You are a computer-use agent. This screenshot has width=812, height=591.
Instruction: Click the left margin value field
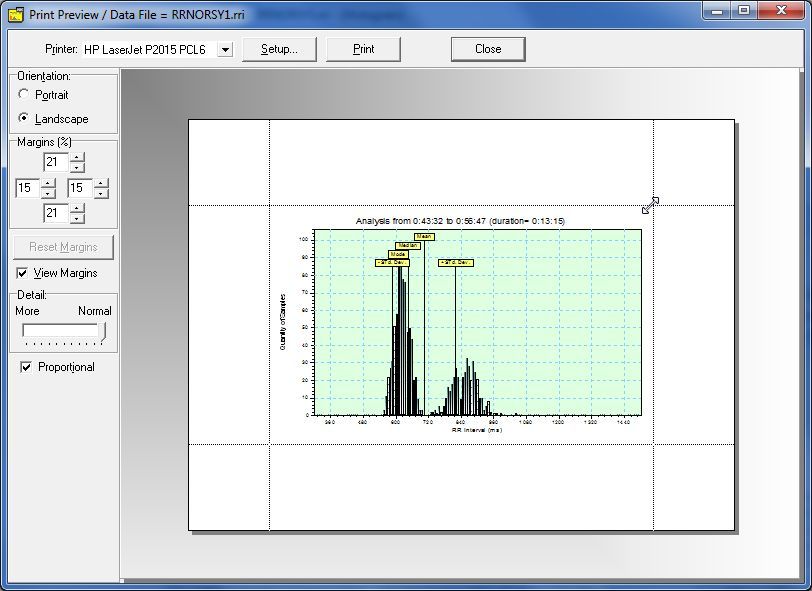click(28, 188)
